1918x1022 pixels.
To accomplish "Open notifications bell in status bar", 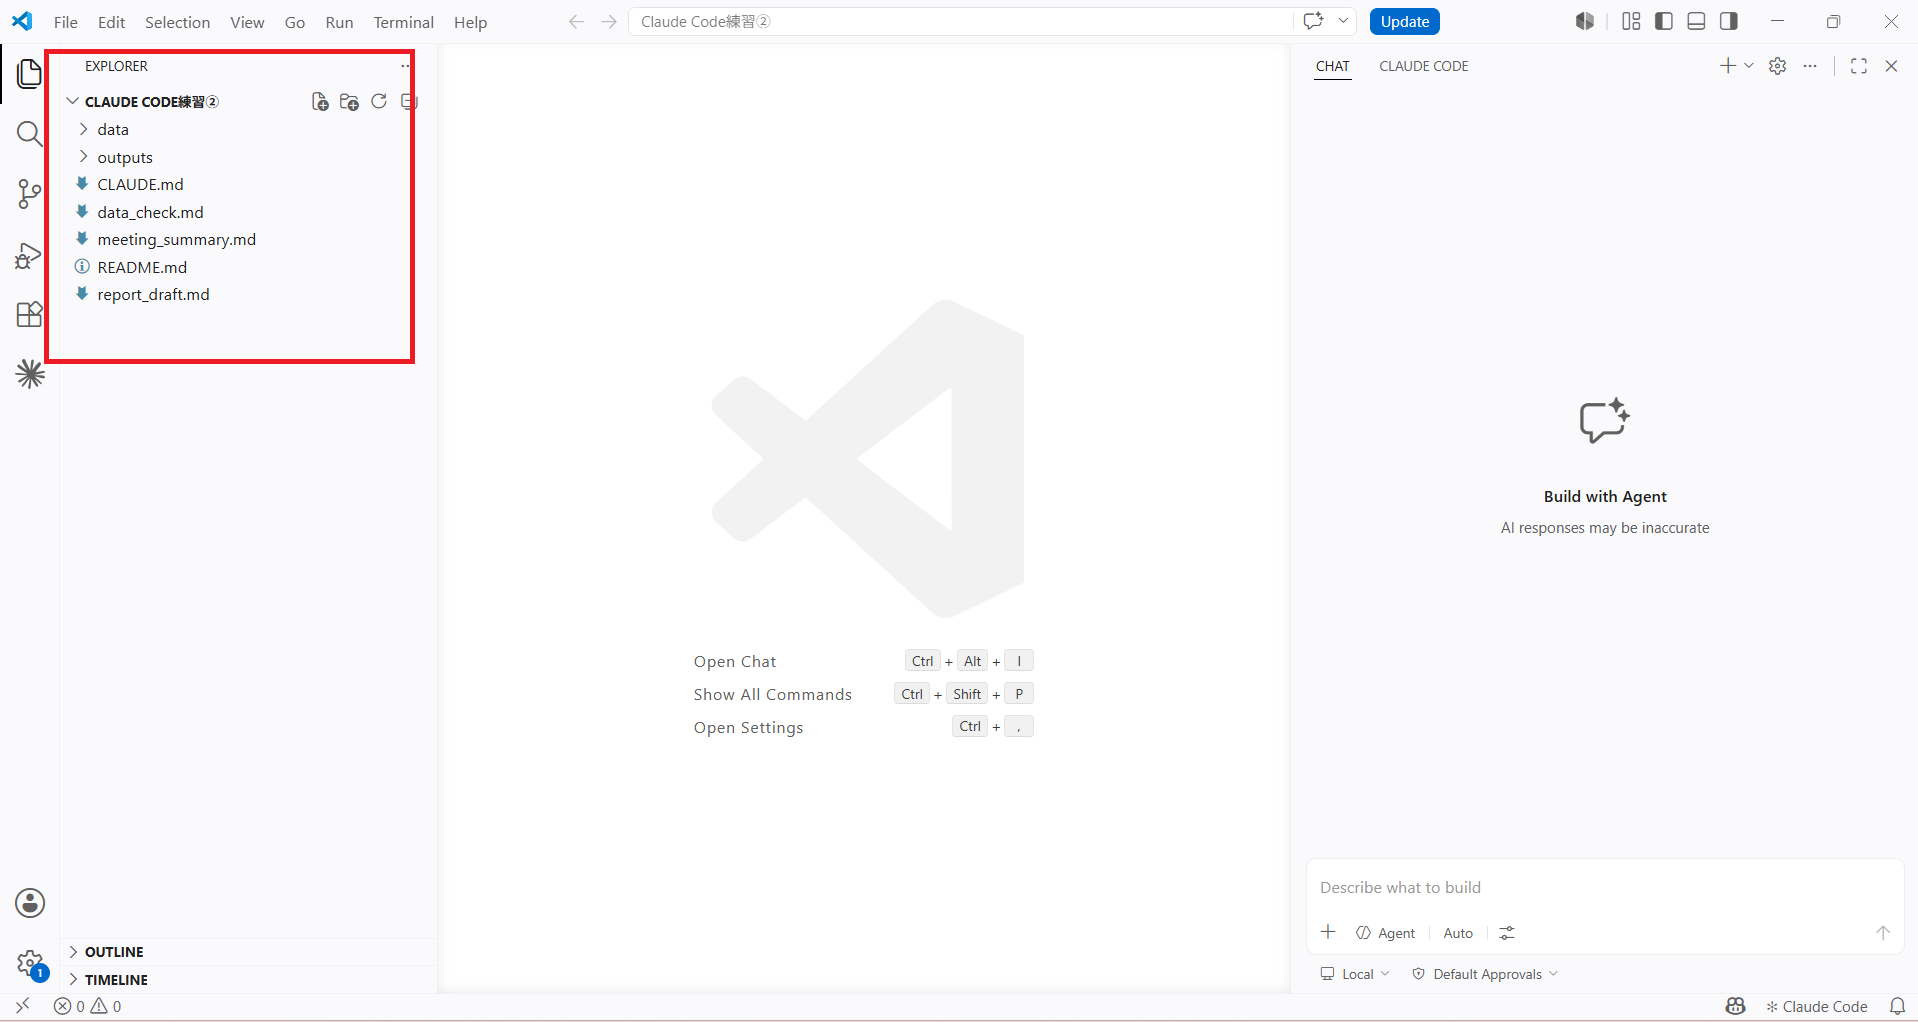I will click(x=1897, y=1006).
